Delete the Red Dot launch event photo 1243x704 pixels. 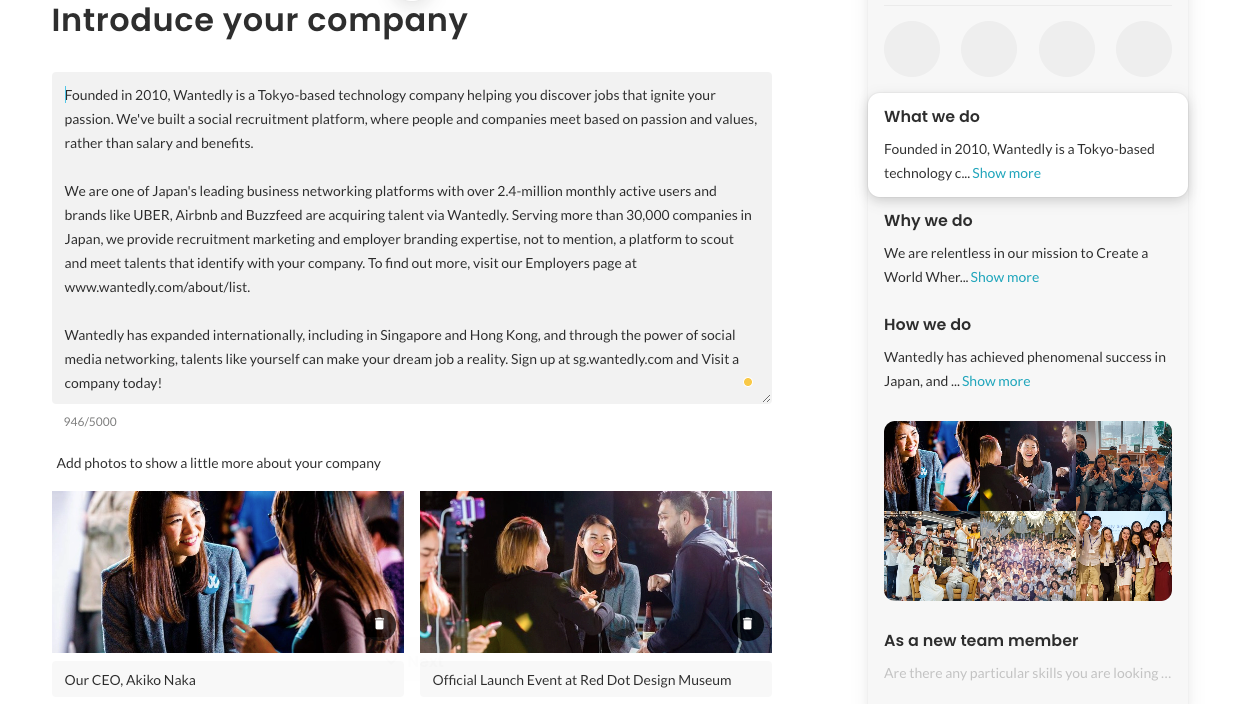(x=747, y=624)
